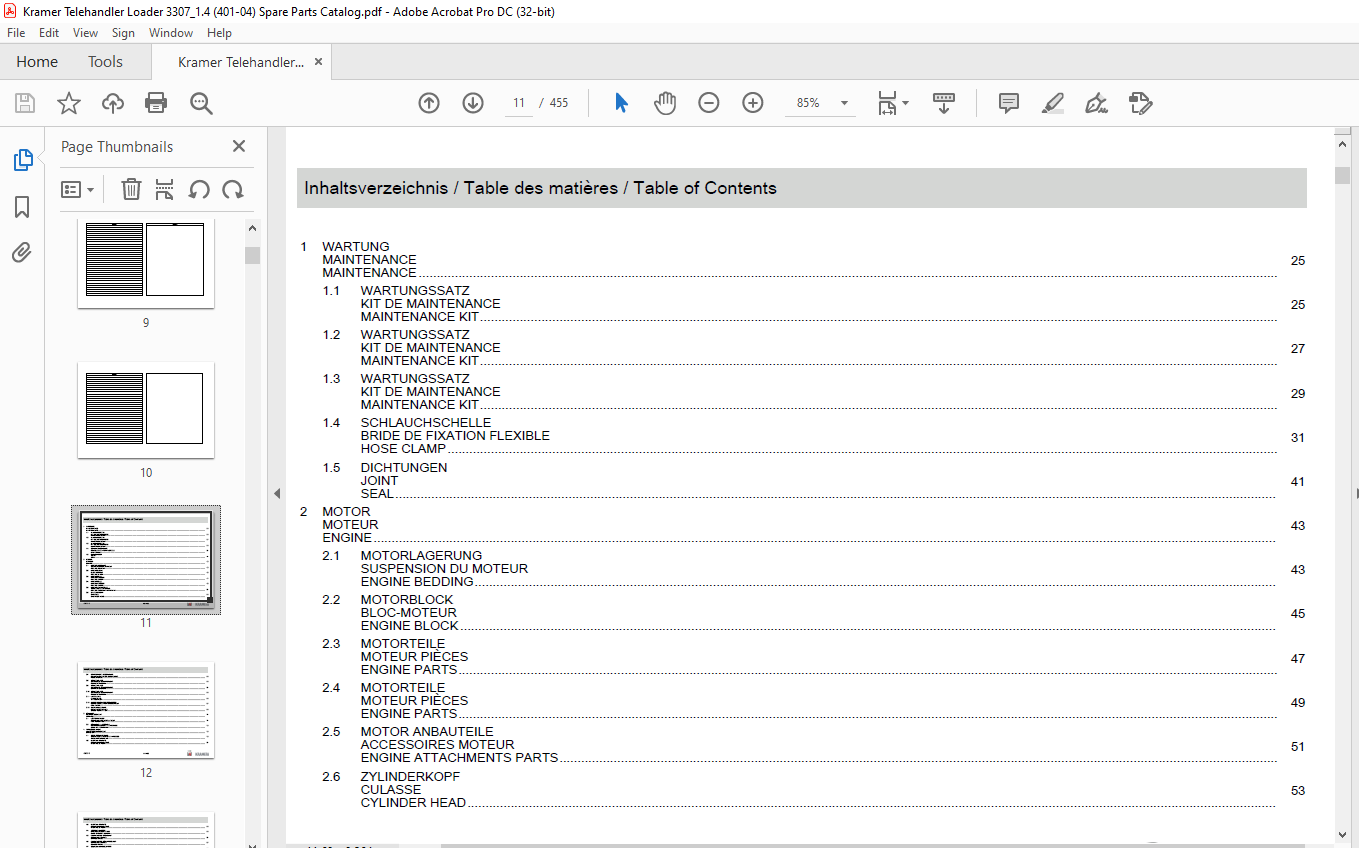Click the Save file icon
Screen dimensions: 1359x848
click(24, 103)
